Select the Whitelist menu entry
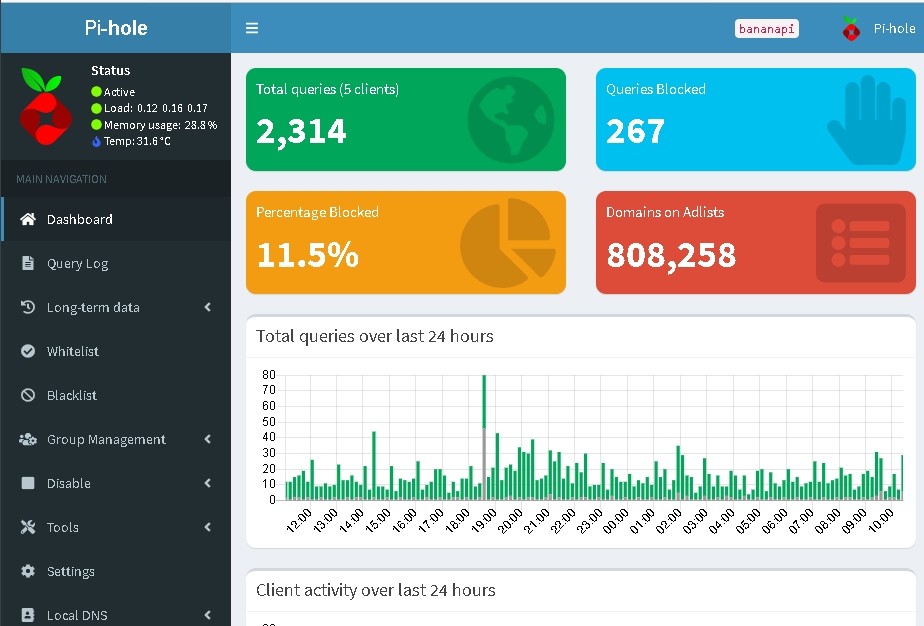Screen dimensions: 924x626 pyautogui.click(x=116, y=351)
